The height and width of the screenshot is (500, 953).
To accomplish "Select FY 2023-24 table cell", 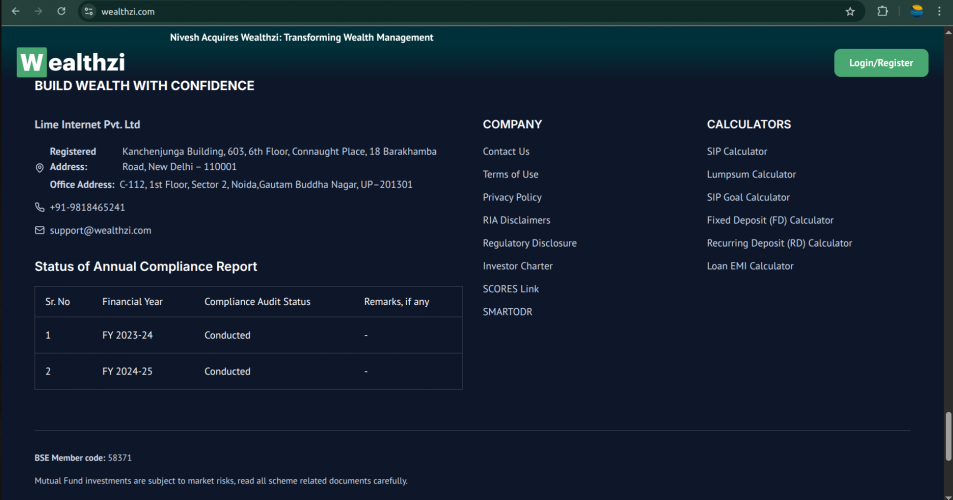I will click(x=127, y=335).
